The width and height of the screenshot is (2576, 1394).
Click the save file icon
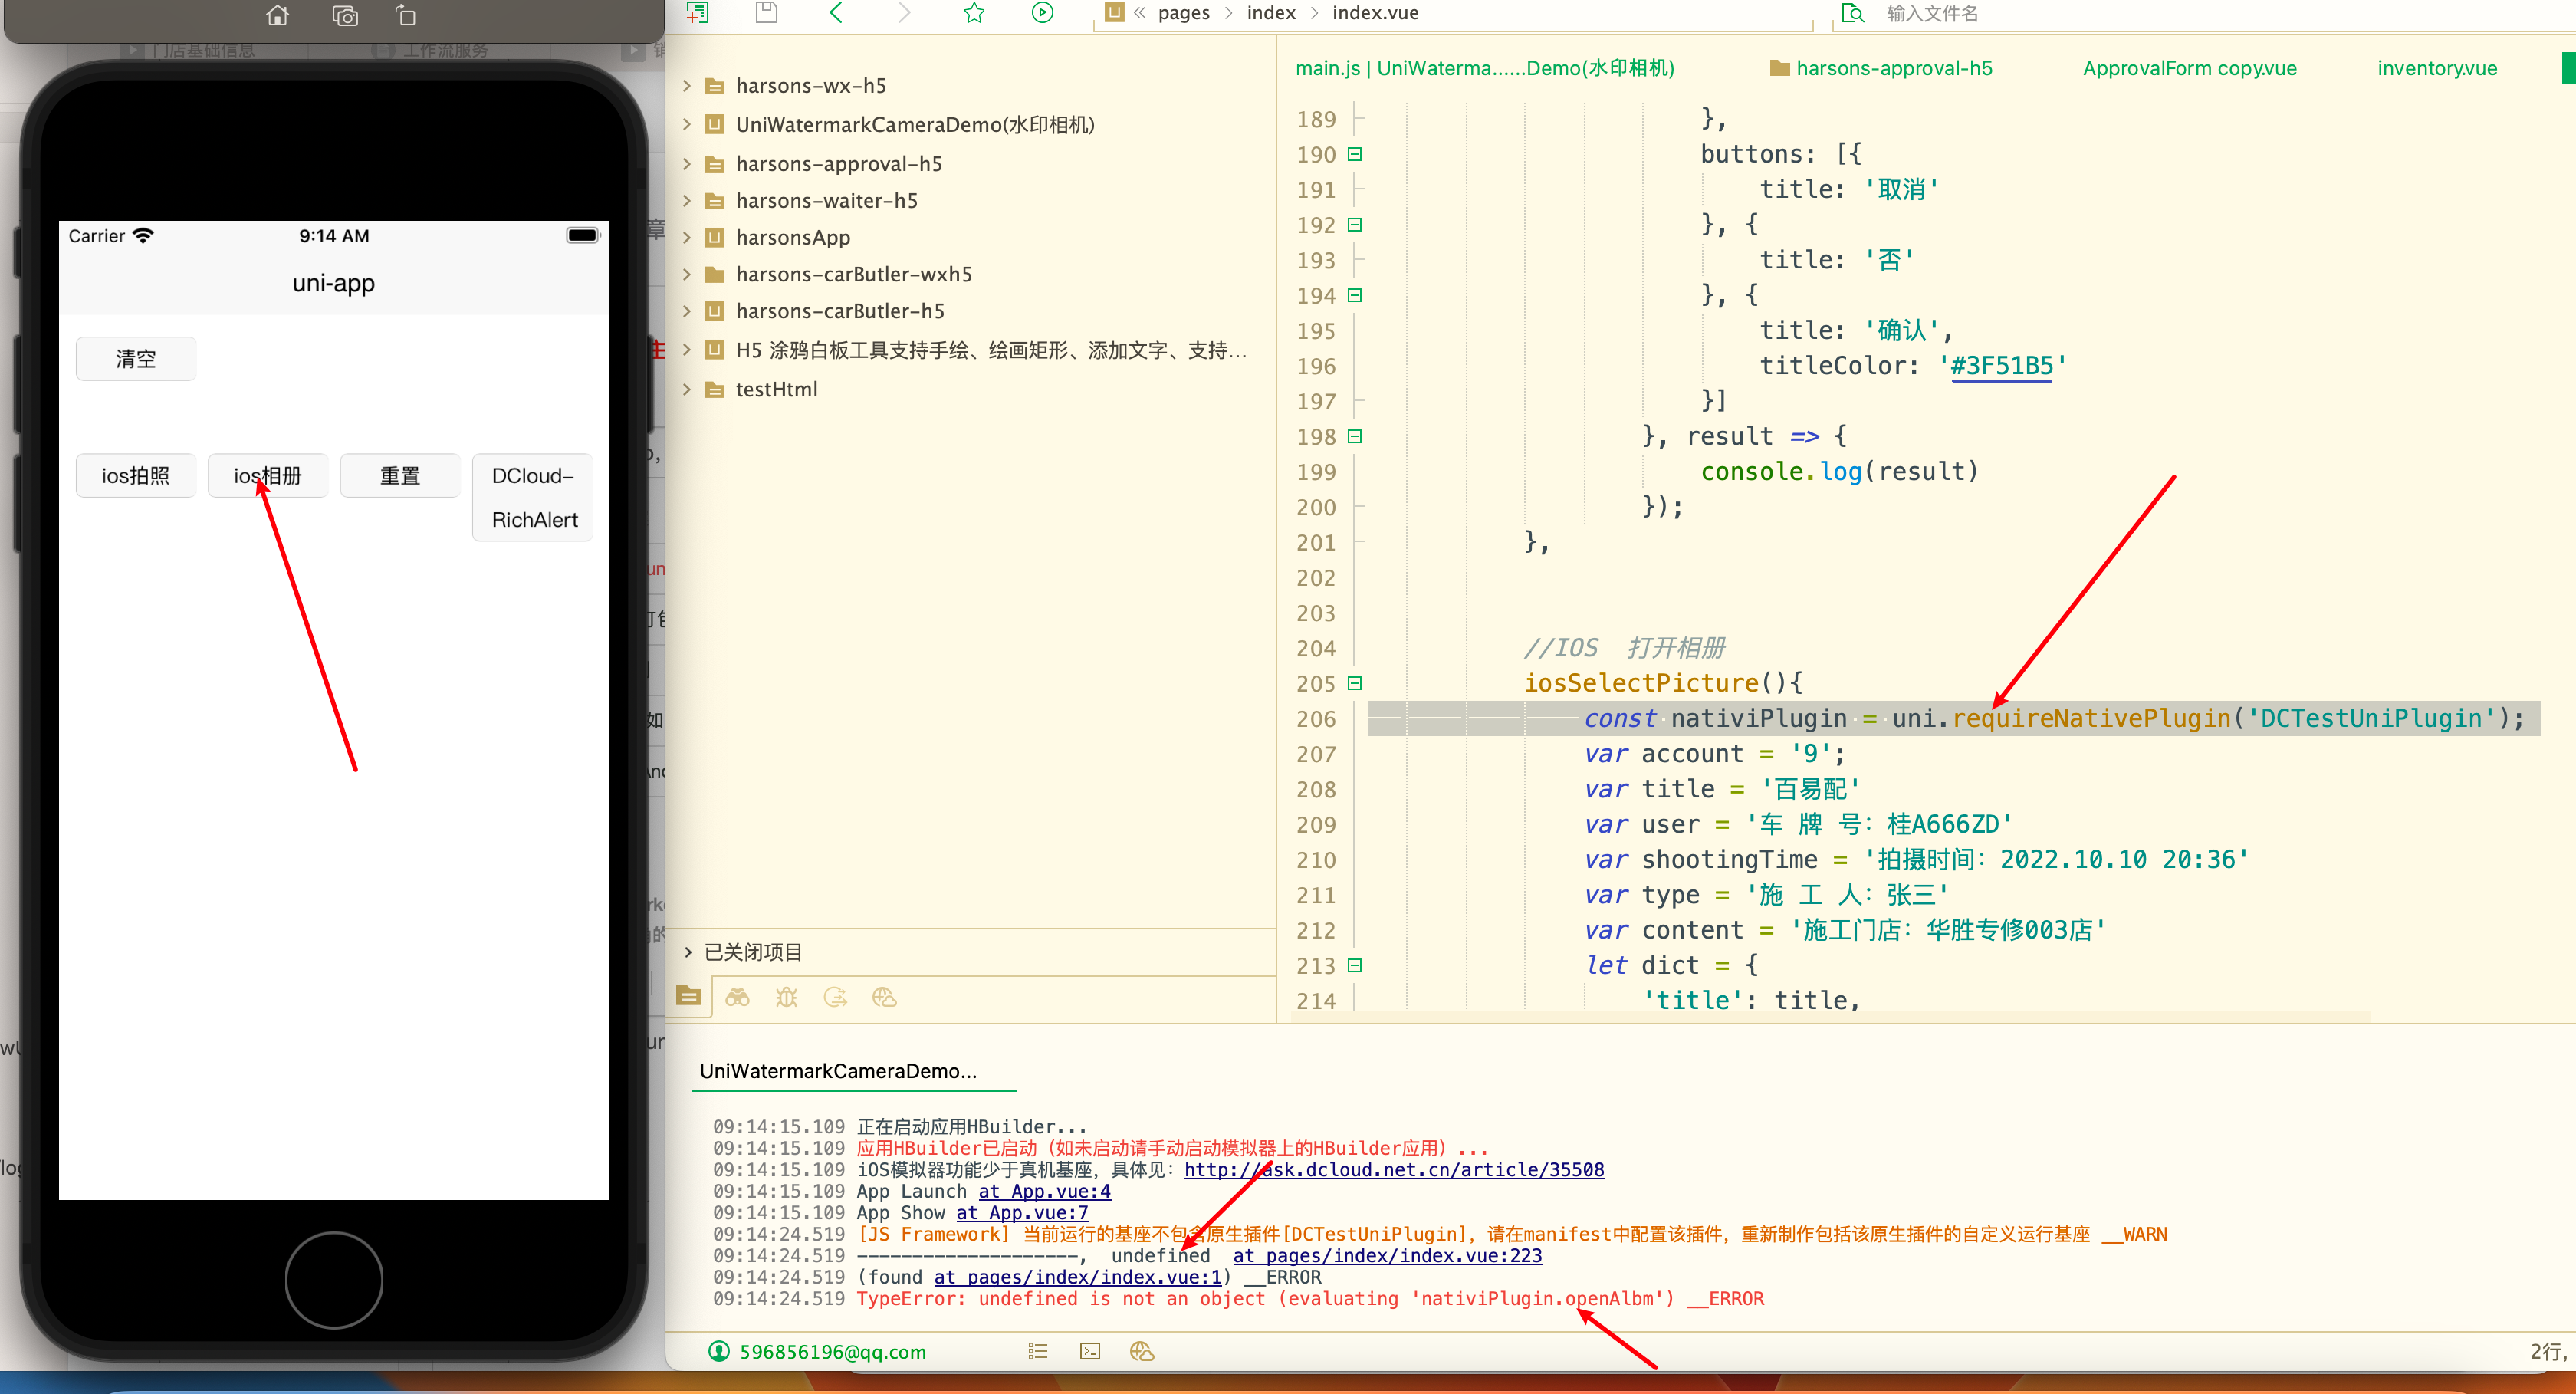click(766, 13)
